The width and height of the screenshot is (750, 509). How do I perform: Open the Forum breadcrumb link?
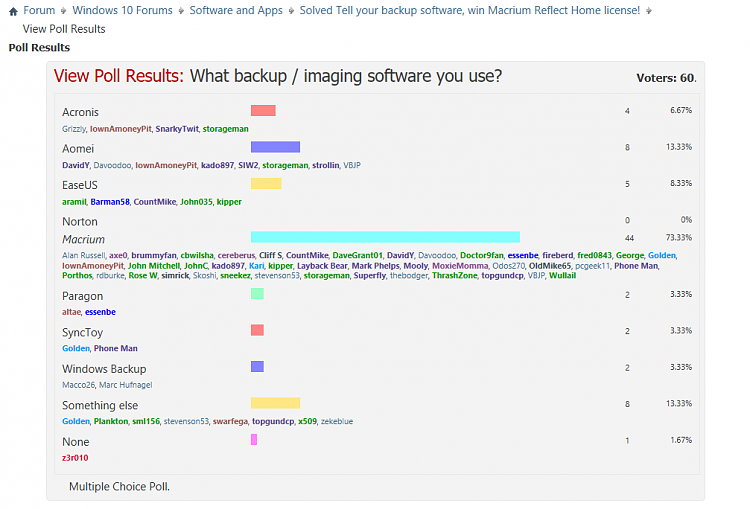coord(39,10)
